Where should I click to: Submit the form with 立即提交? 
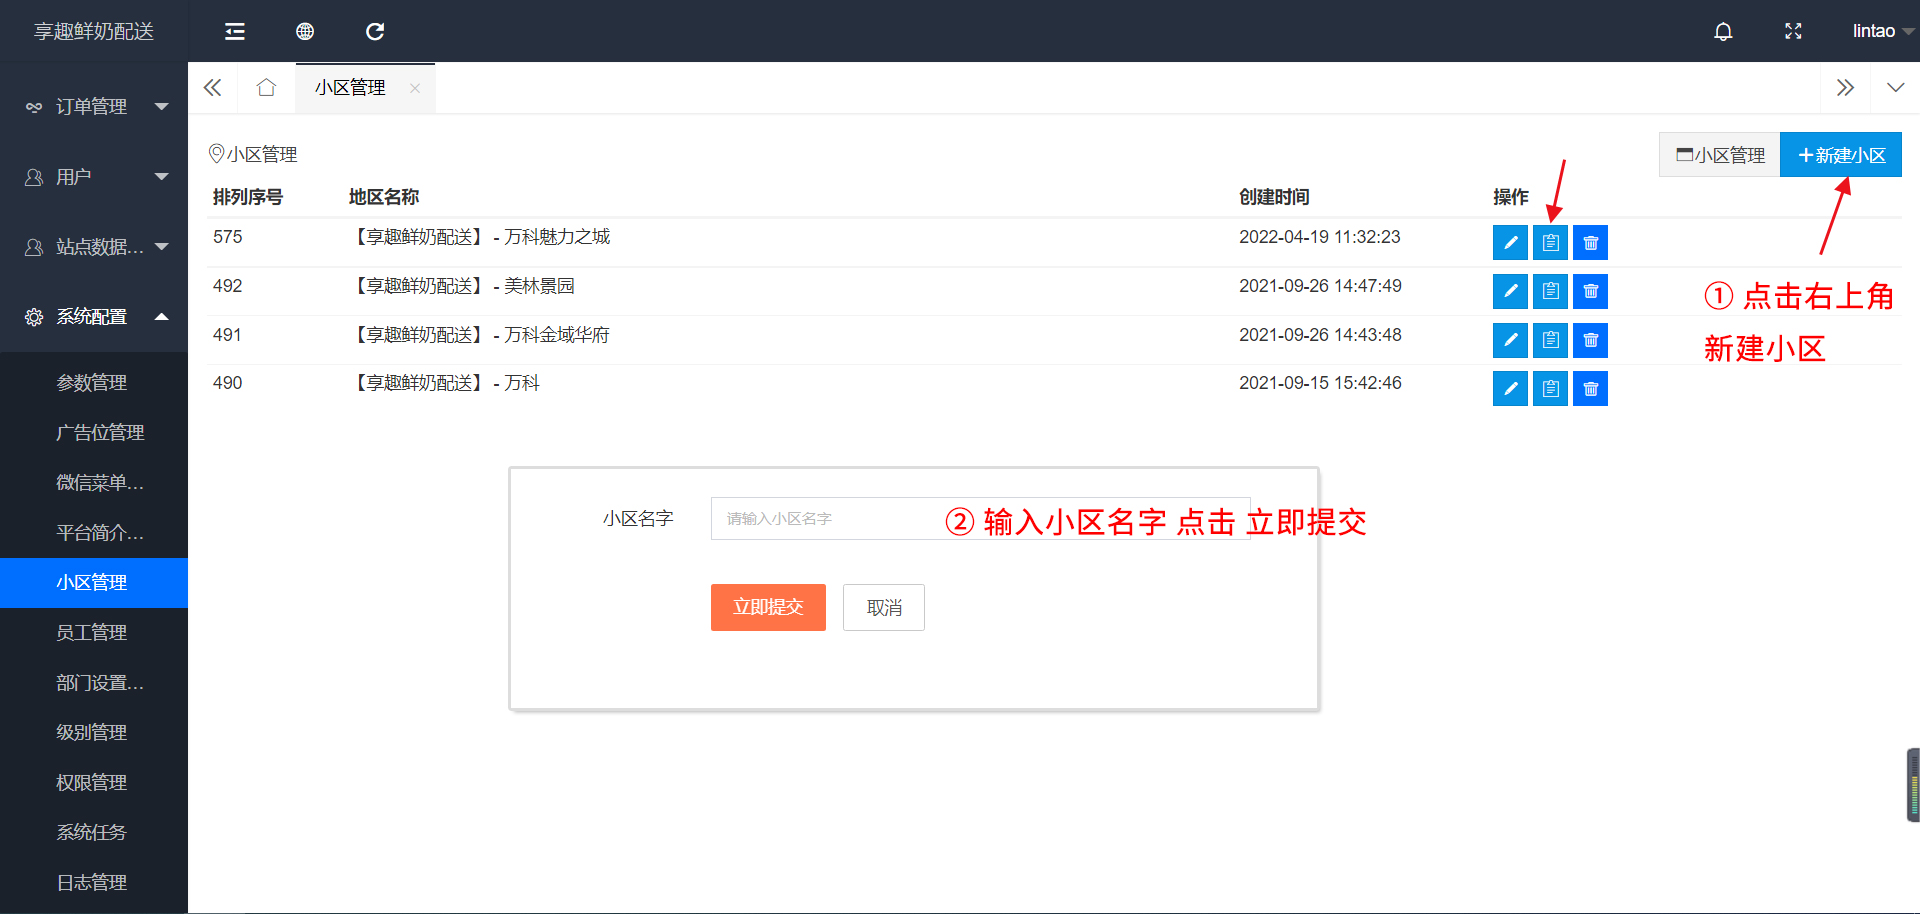pos(768,608)
